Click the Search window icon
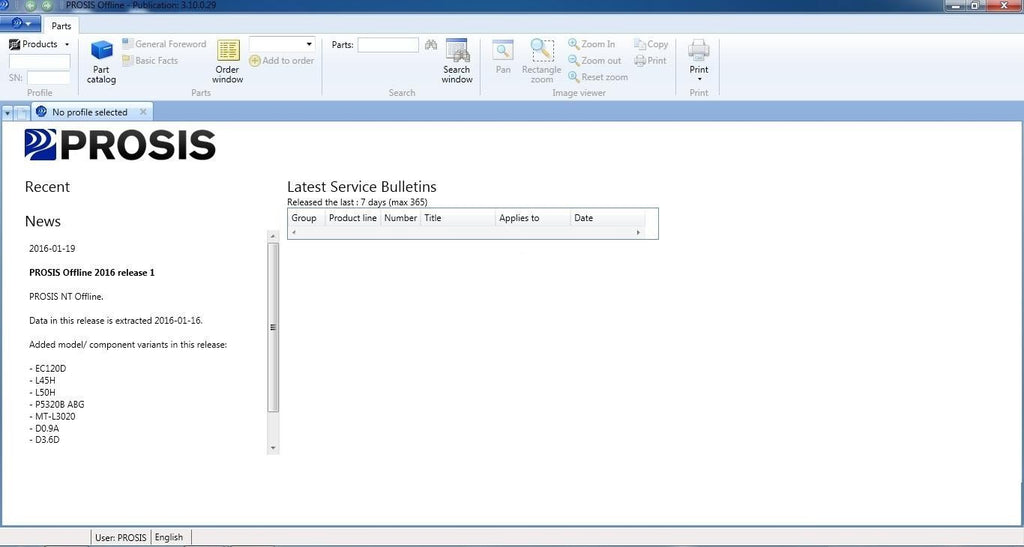This screenshot has width=1024, height=547. [x=457, y=60]
